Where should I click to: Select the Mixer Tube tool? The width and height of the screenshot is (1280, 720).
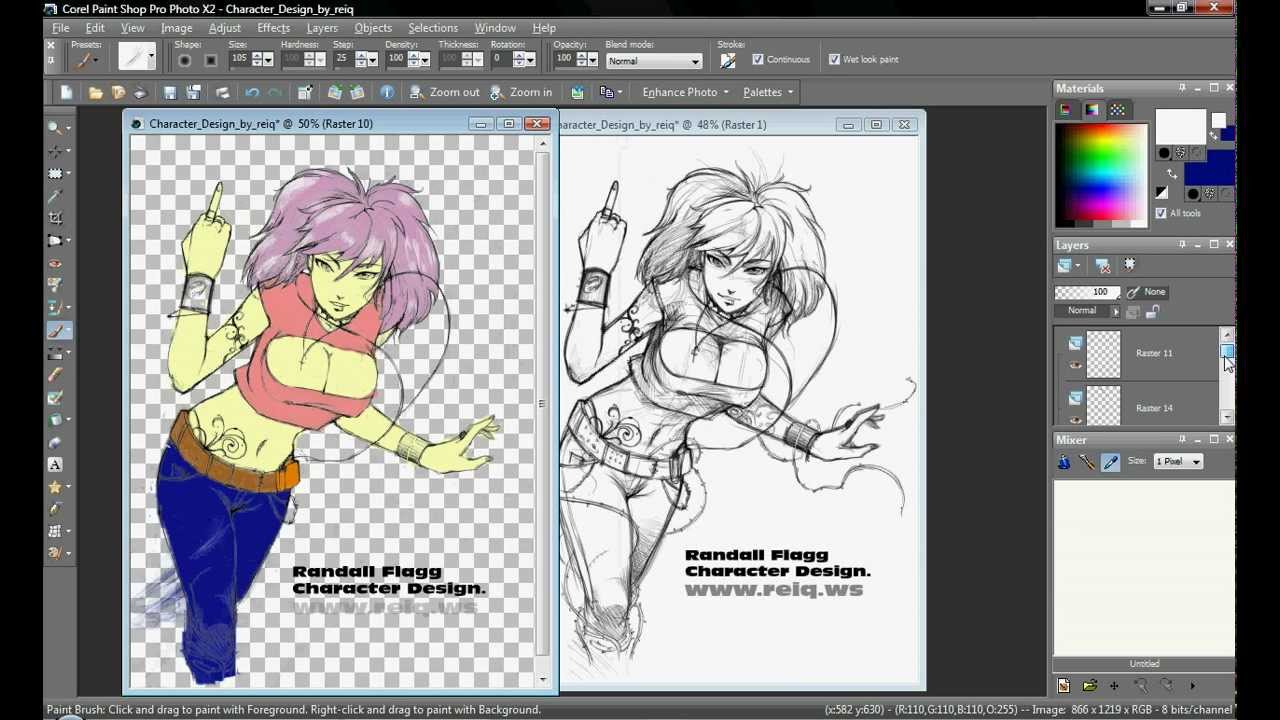point(1064,461)
